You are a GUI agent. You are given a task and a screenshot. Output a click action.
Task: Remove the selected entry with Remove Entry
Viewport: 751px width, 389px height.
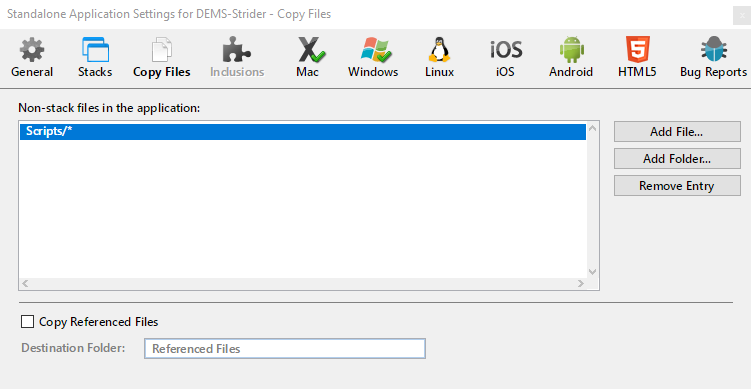(x=677, y=185)
